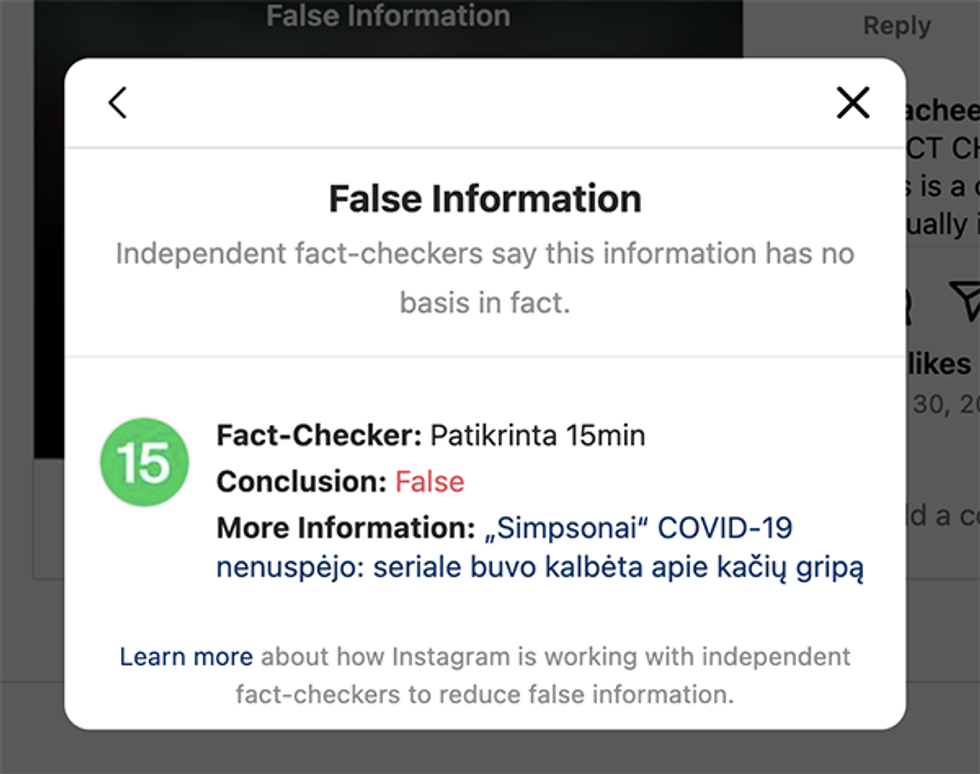980x774 pixels.
Task: Click the green 15min fact-checker logo
Action: coord(144,462)
